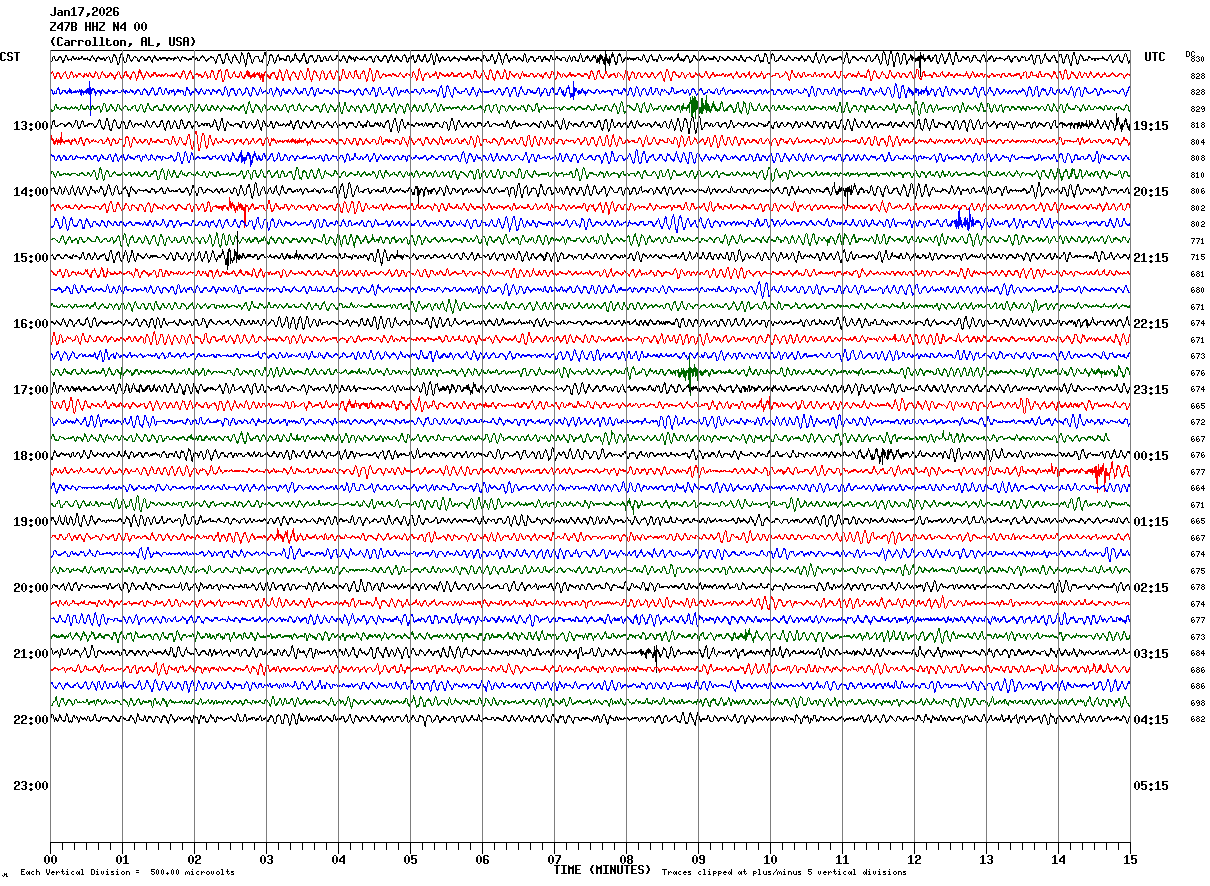Click the DC offset value 682

click(1198, 720)
